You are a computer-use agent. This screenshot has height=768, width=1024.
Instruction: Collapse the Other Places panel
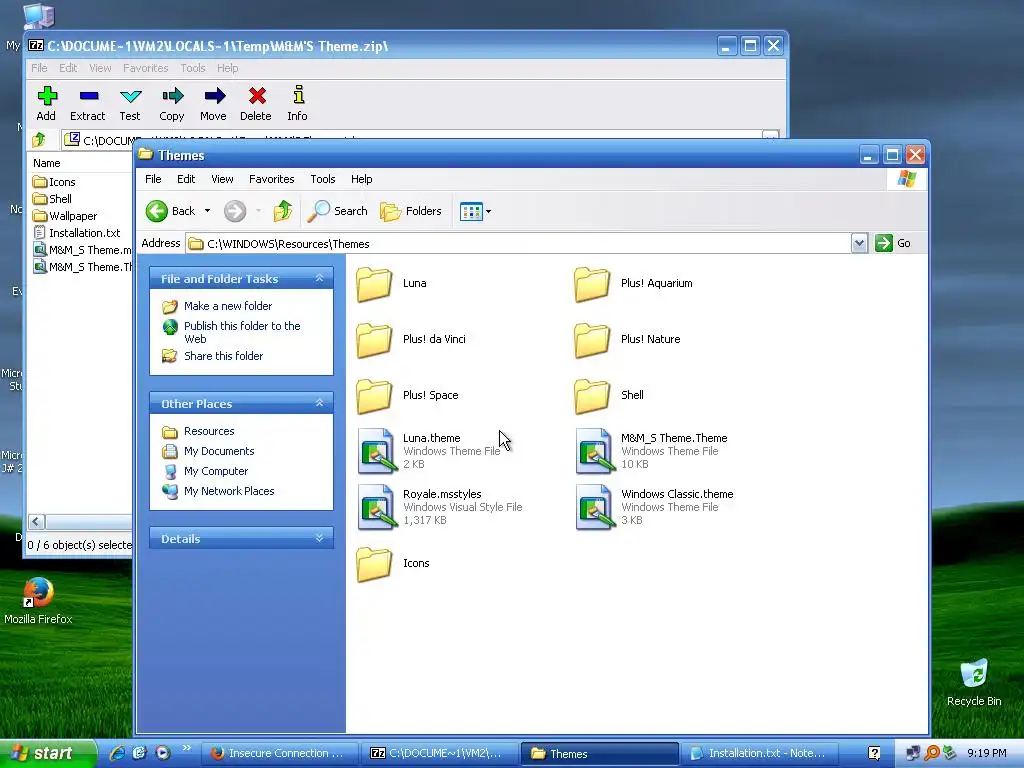319,403
